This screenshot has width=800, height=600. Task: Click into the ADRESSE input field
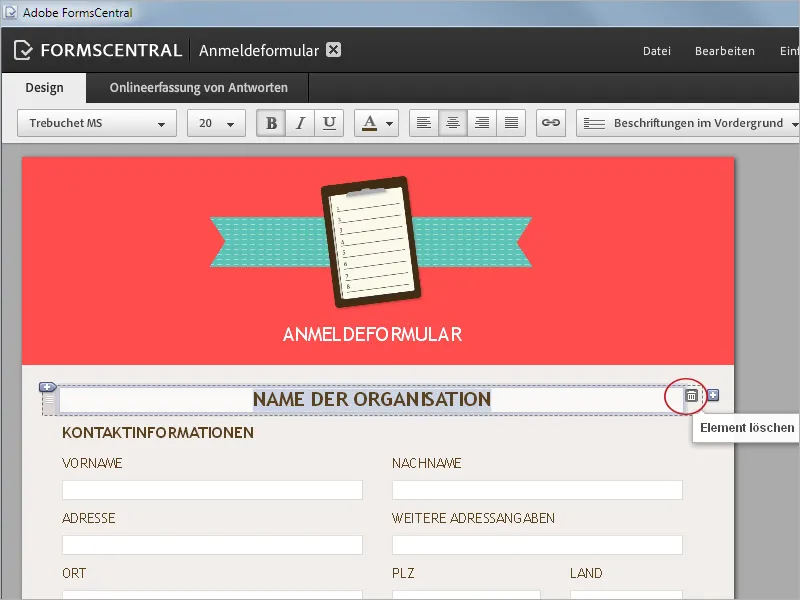point(212,545)
